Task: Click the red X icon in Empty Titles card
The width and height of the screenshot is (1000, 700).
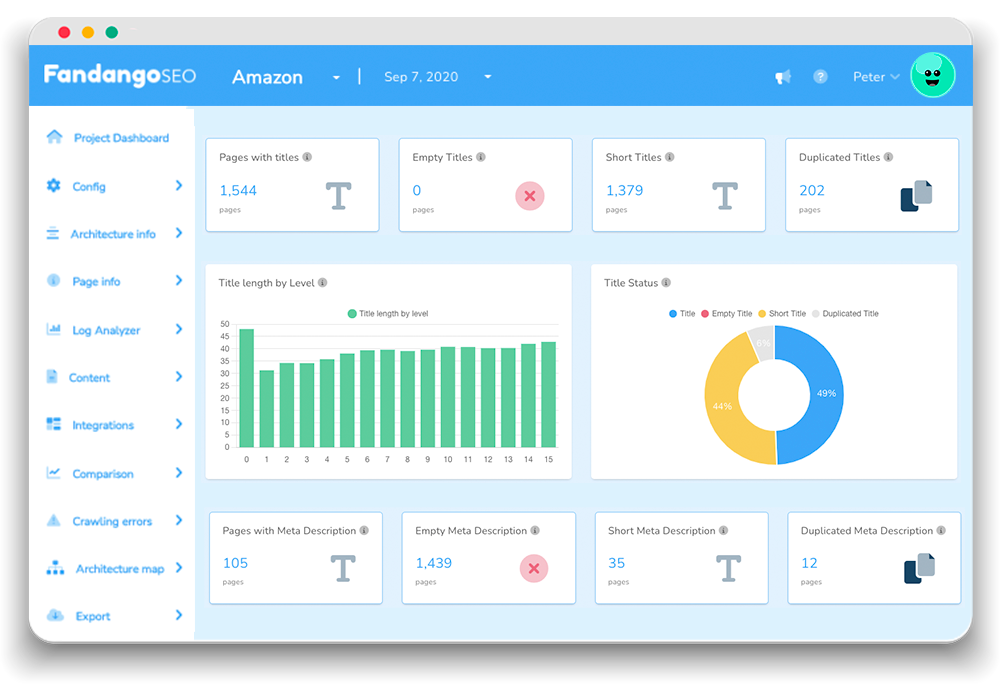Action: pyautogui.click(x=530, y=196)
